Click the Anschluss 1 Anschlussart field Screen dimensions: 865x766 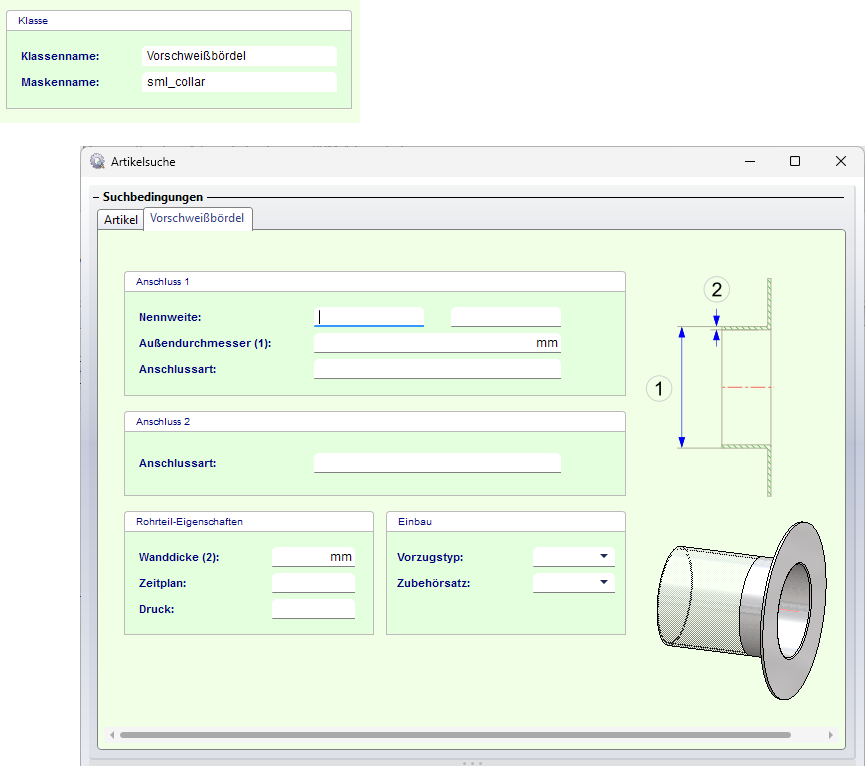pos(437,369)
